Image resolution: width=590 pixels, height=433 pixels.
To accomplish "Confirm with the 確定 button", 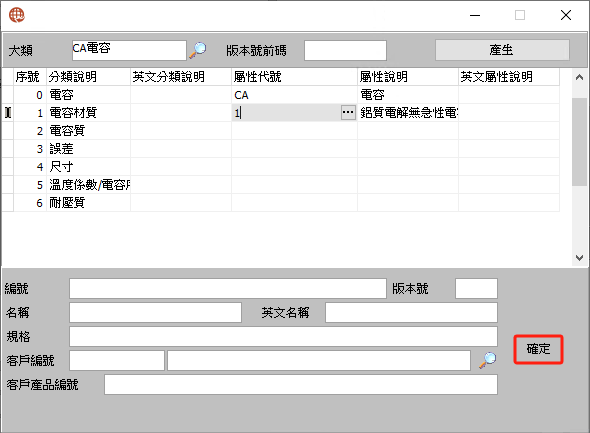I will pyautogui.click(x=538, y=349).
